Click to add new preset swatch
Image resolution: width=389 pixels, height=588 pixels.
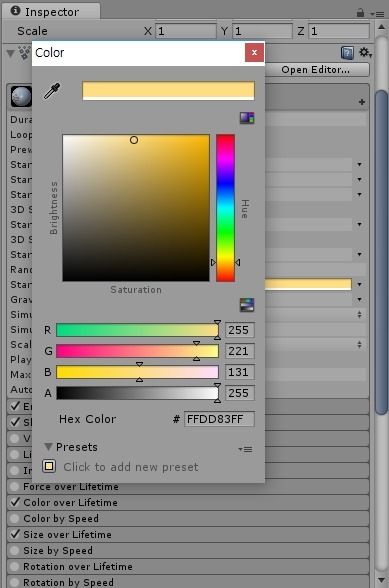(x=49, y=466)
